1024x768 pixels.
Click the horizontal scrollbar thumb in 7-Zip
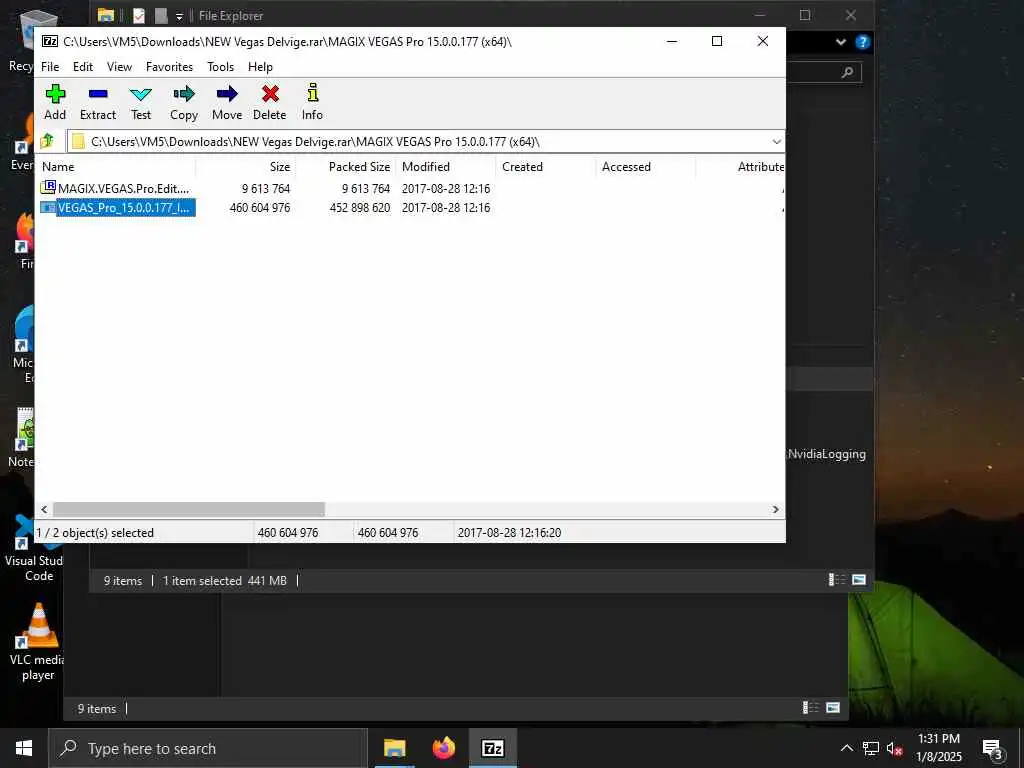click(189, 509)
